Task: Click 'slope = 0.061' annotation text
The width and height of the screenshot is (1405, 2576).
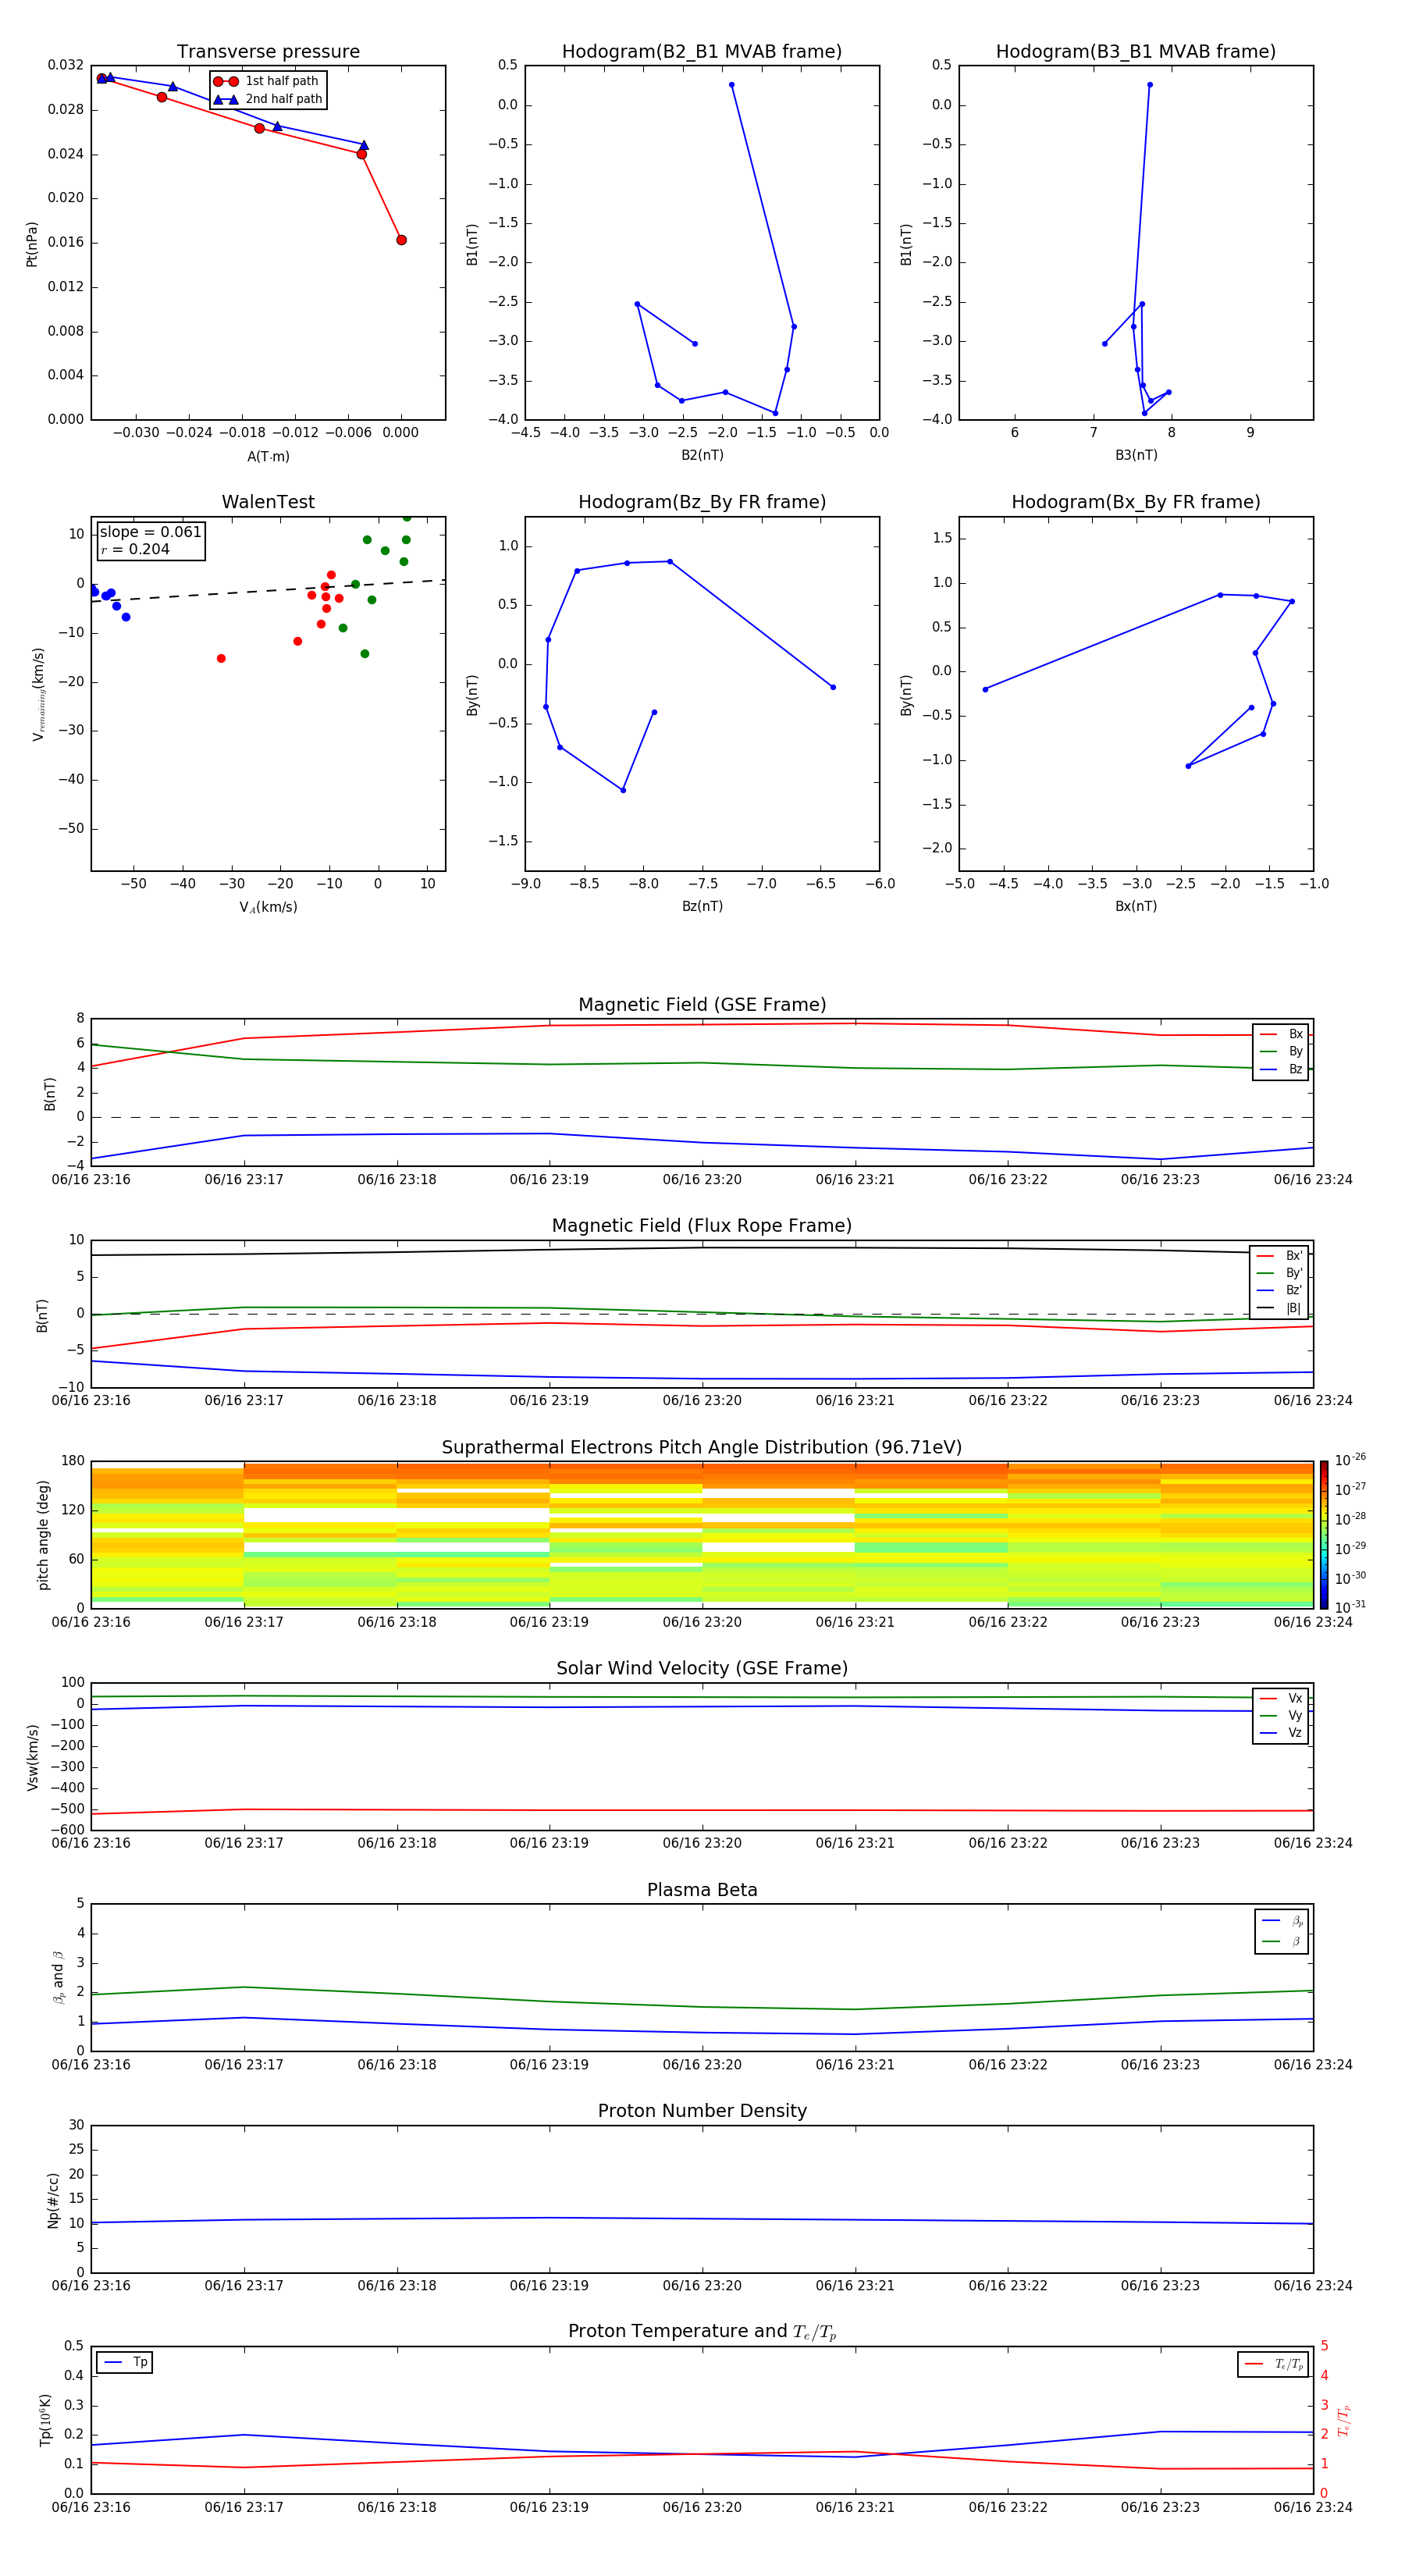Action: tap(151, 532)
